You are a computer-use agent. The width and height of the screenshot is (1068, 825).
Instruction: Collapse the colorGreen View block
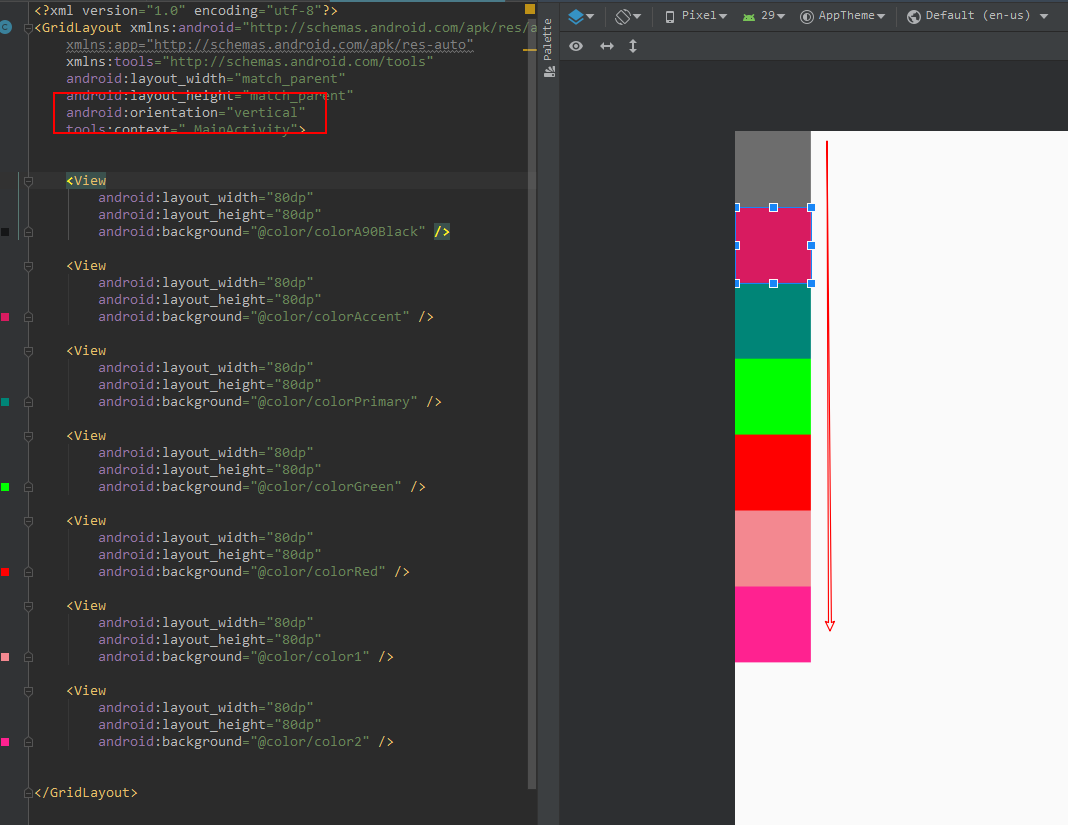pyautogui.click(x=29, y=436)
